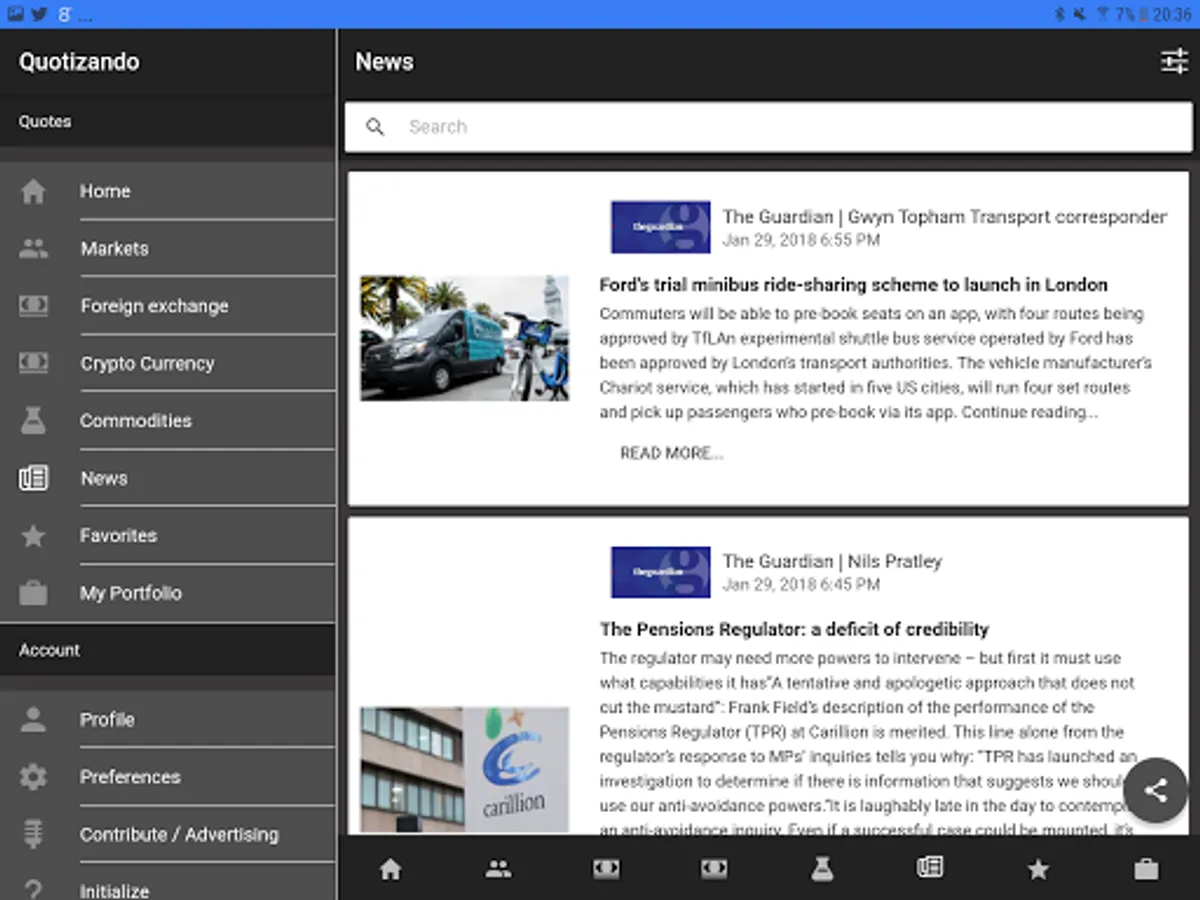
Task: Click the person icon beside Profile
Action: point(33,719)
